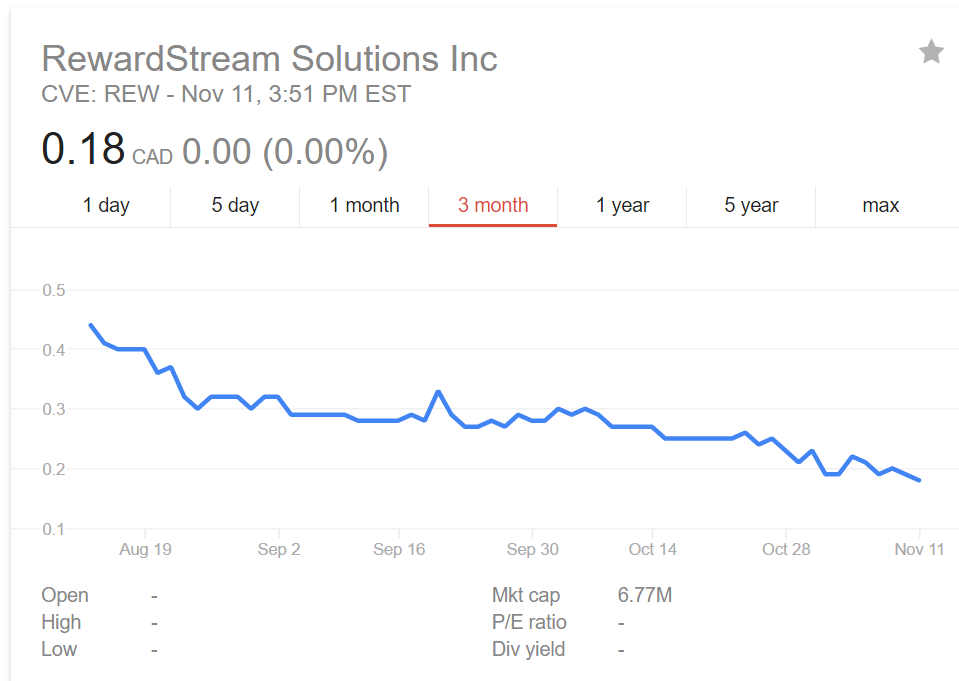The height and width of the screenshot is (681, 959).
Task: Click the 0.18 current price
Action: (83, 150)
